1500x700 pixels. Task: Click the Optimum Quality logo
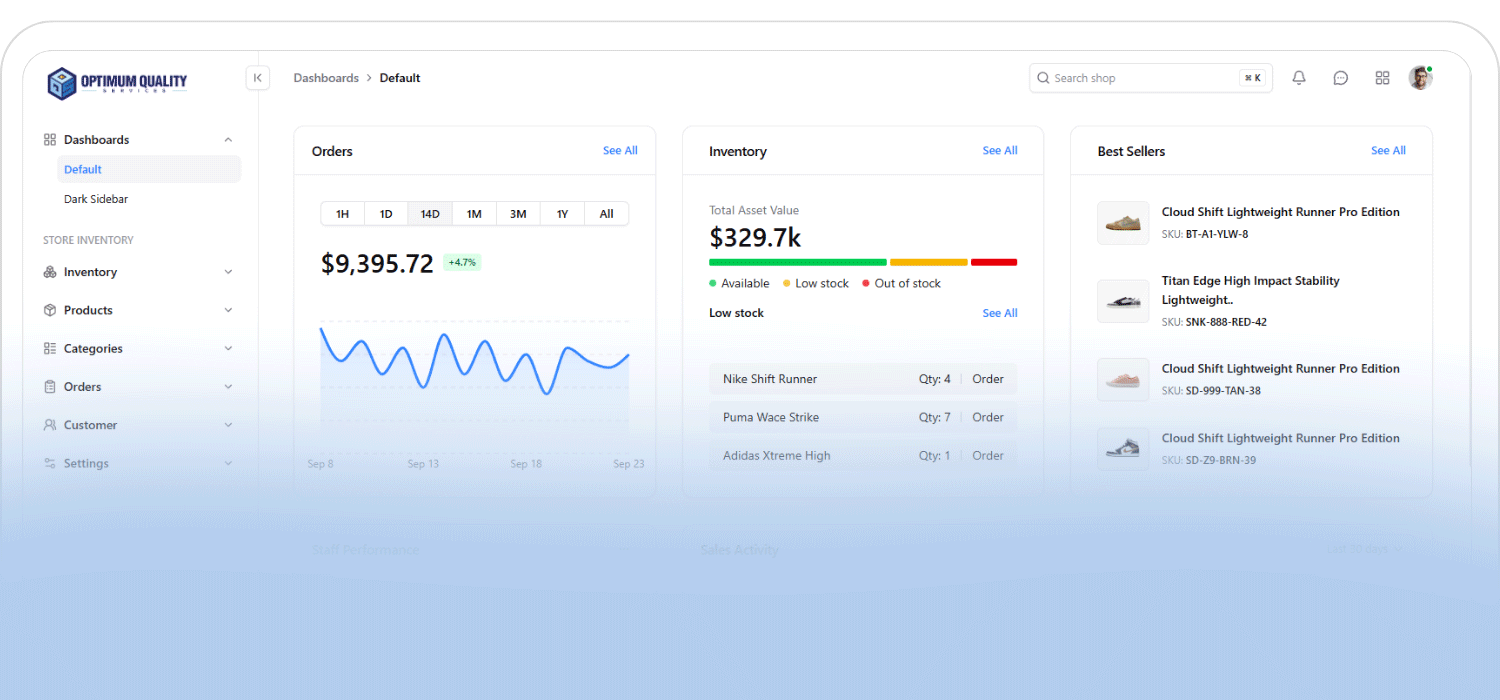pos(117,83)
